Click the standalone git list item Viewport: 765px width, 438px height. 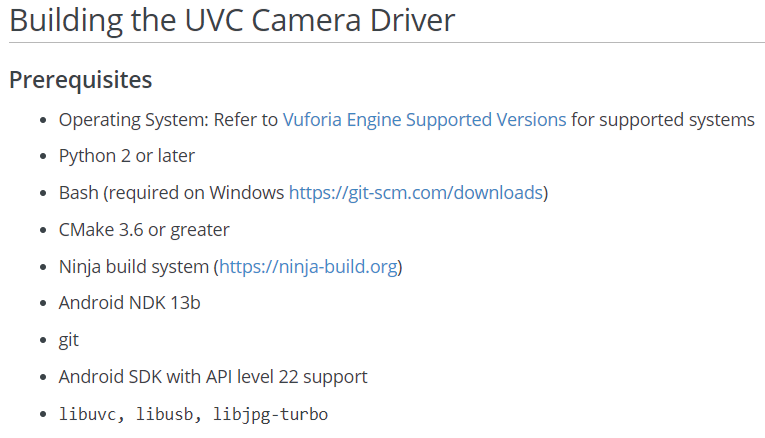68,340
